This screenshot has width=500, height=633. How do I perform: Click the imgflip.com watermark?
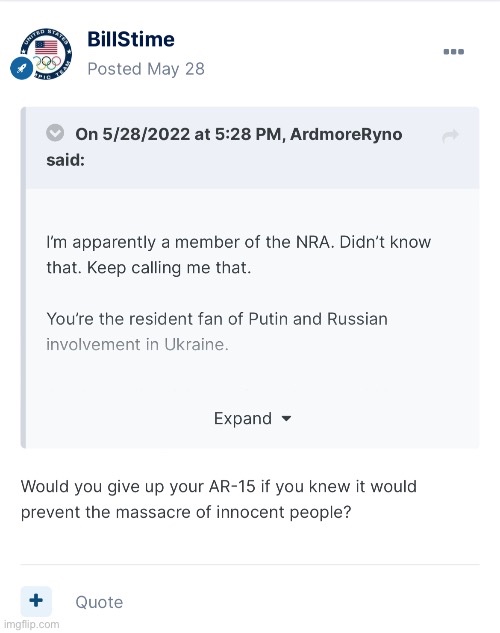(x=31, y=624)
